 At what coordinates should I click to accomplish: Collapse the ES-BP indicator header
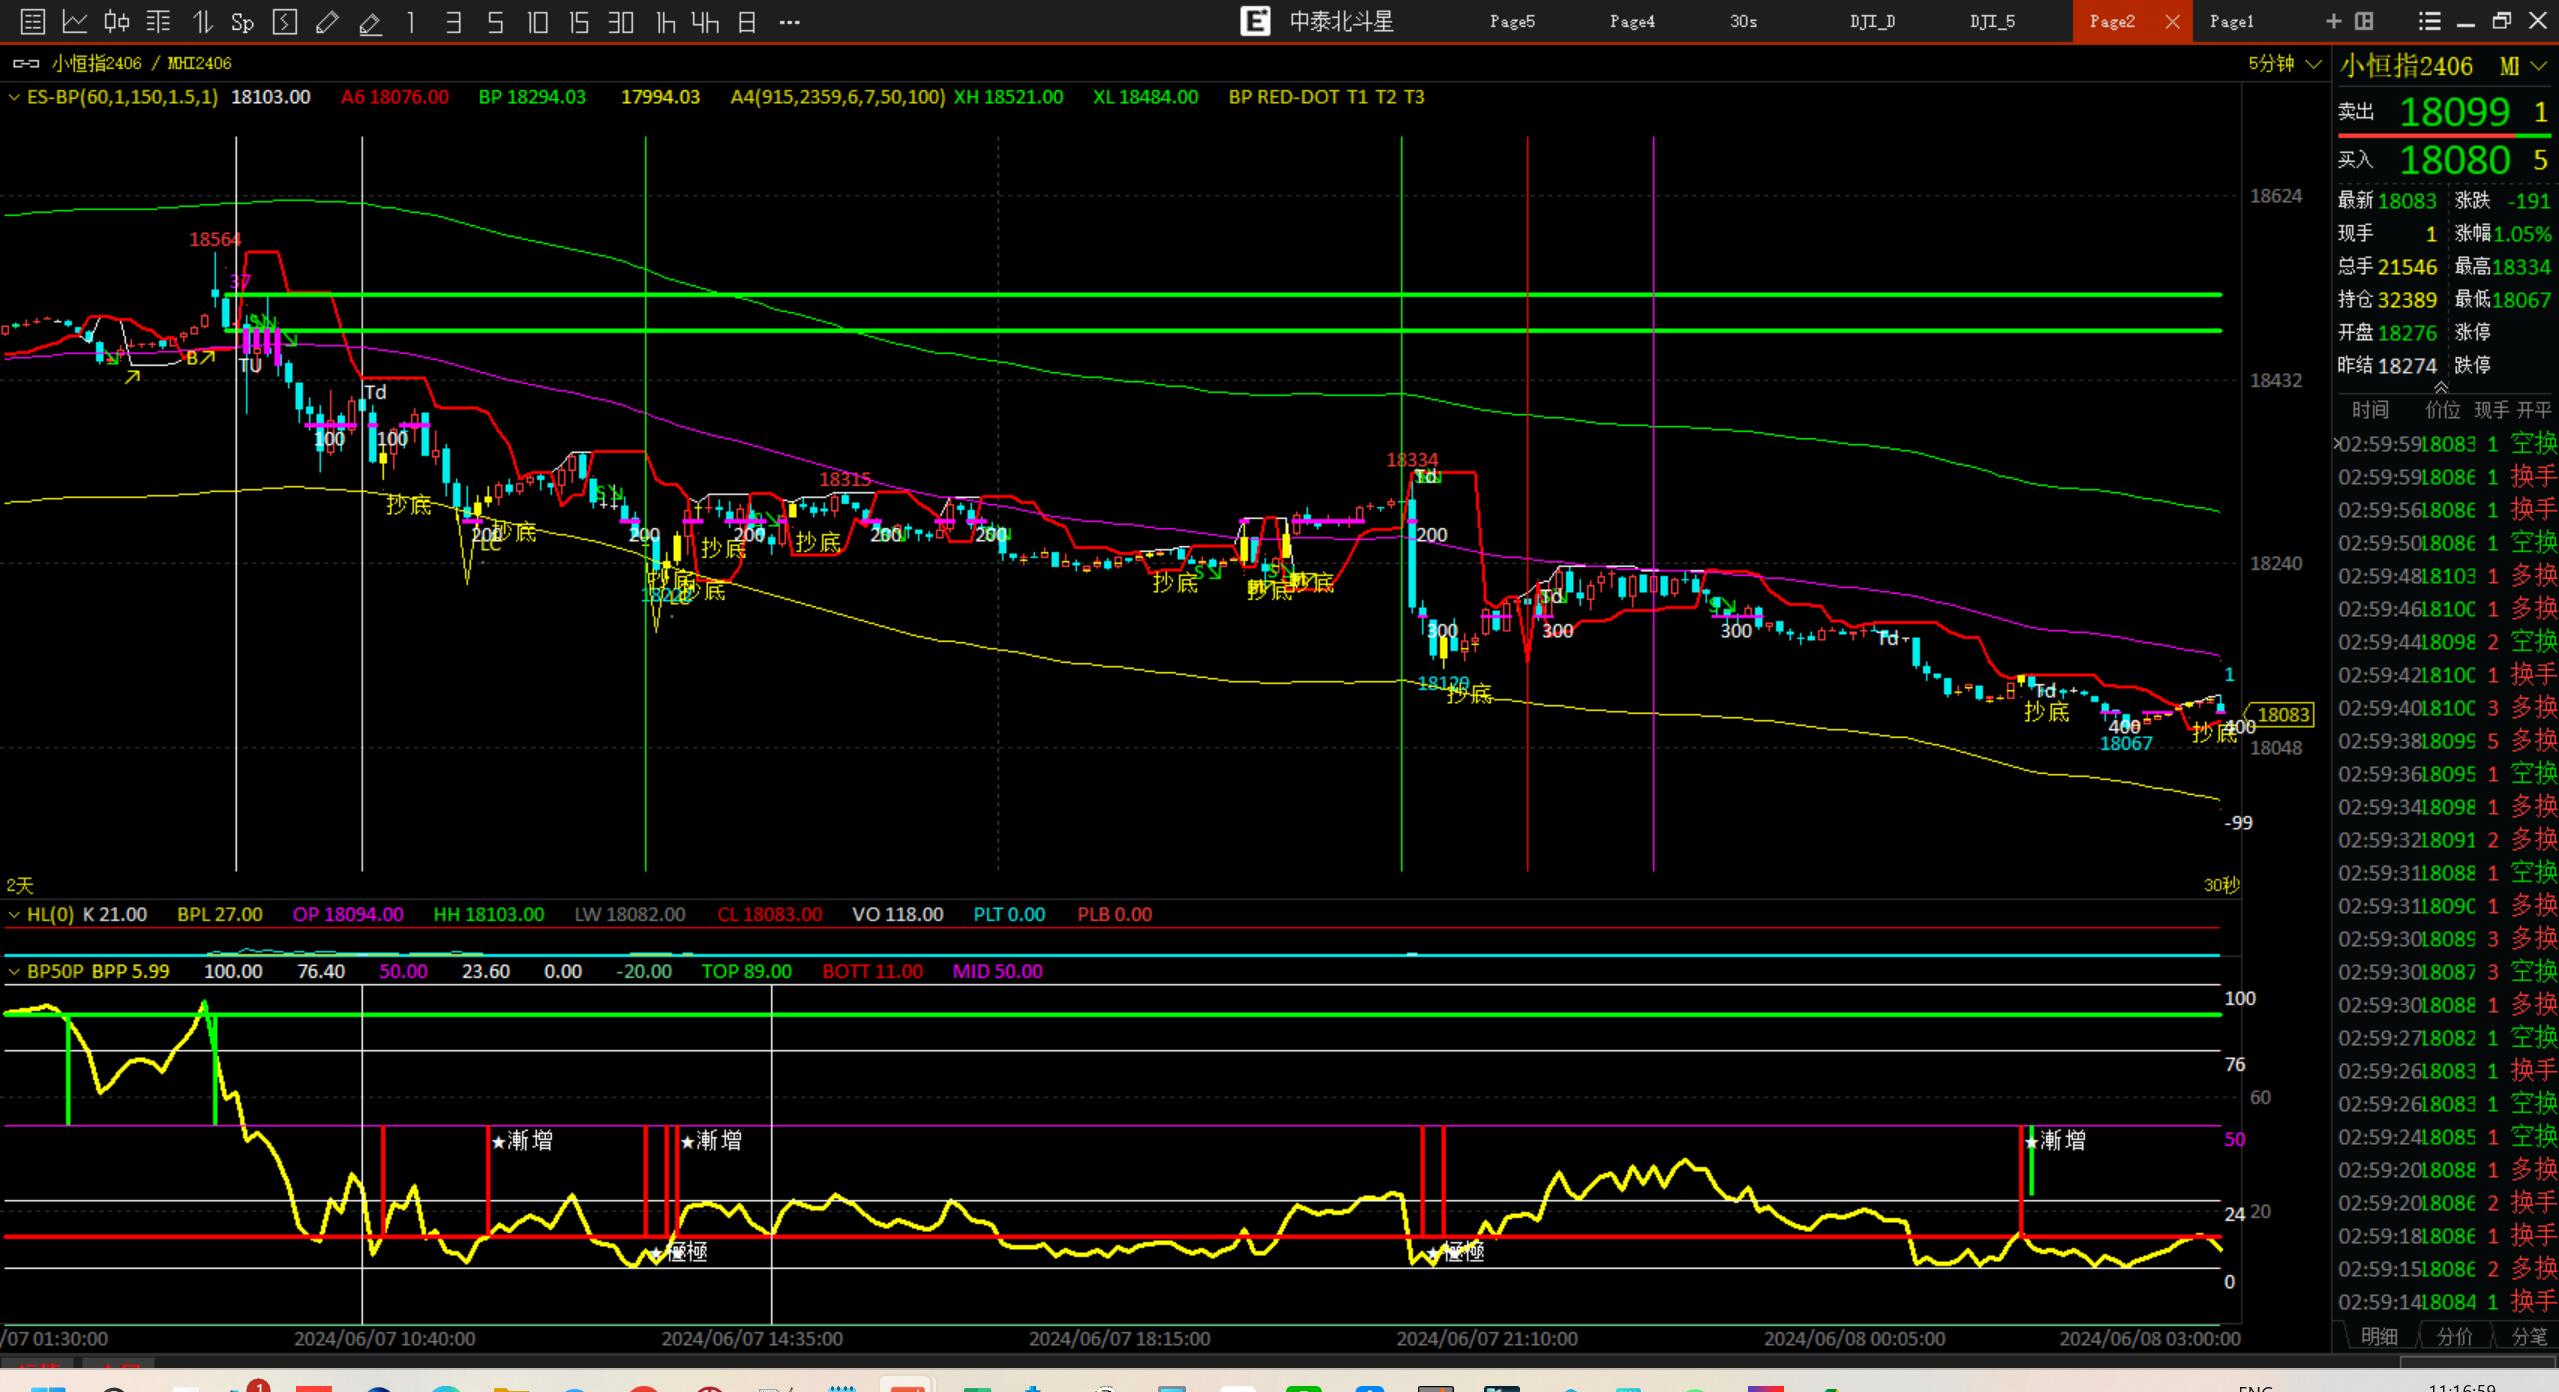pos(14,97)
